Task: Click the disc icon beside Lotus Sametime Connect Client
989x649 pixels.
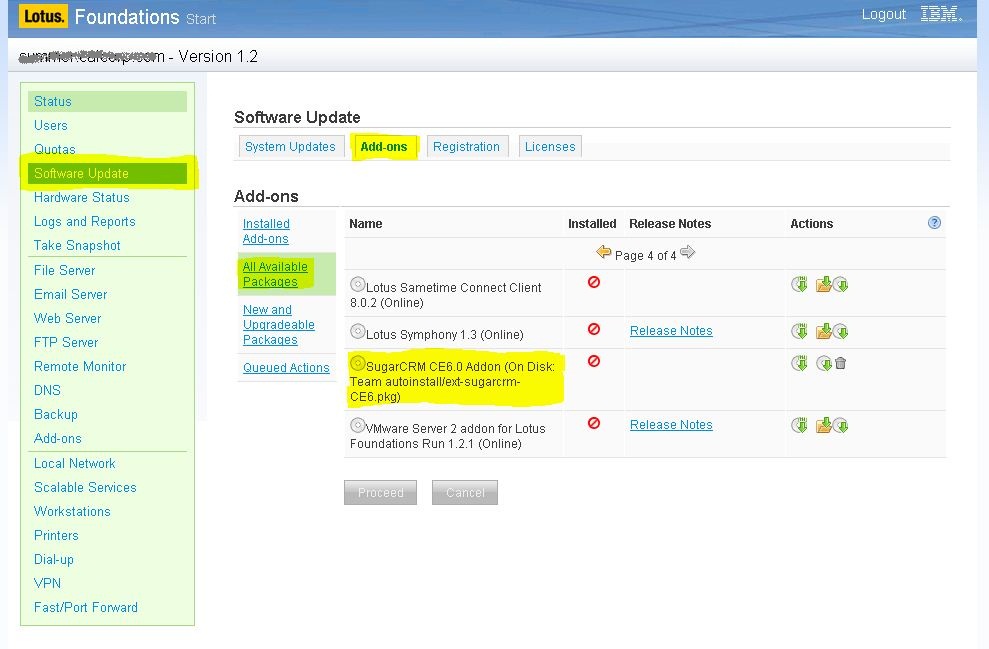Action: point(358,284)
